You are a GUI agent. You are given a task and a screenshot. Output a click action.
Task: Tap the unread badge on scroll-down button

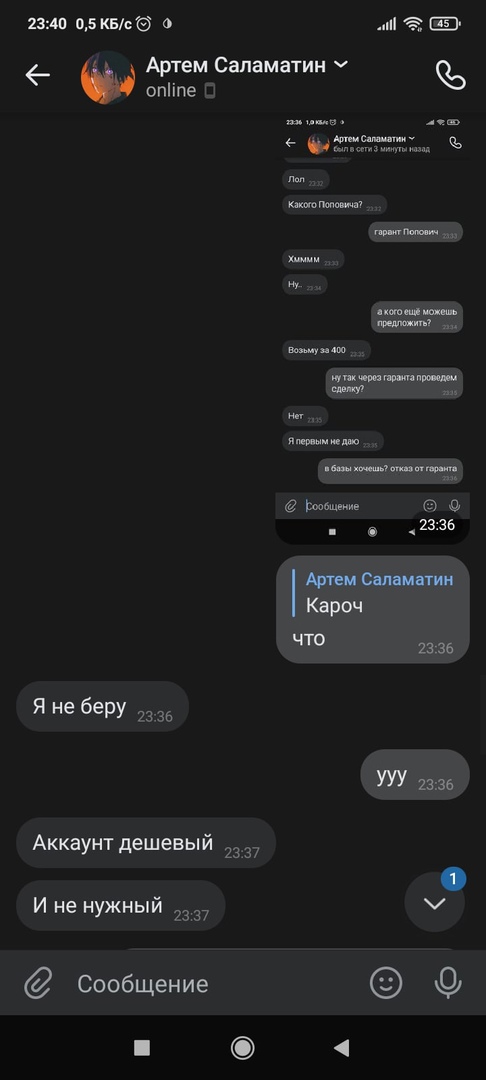[453, 878]
